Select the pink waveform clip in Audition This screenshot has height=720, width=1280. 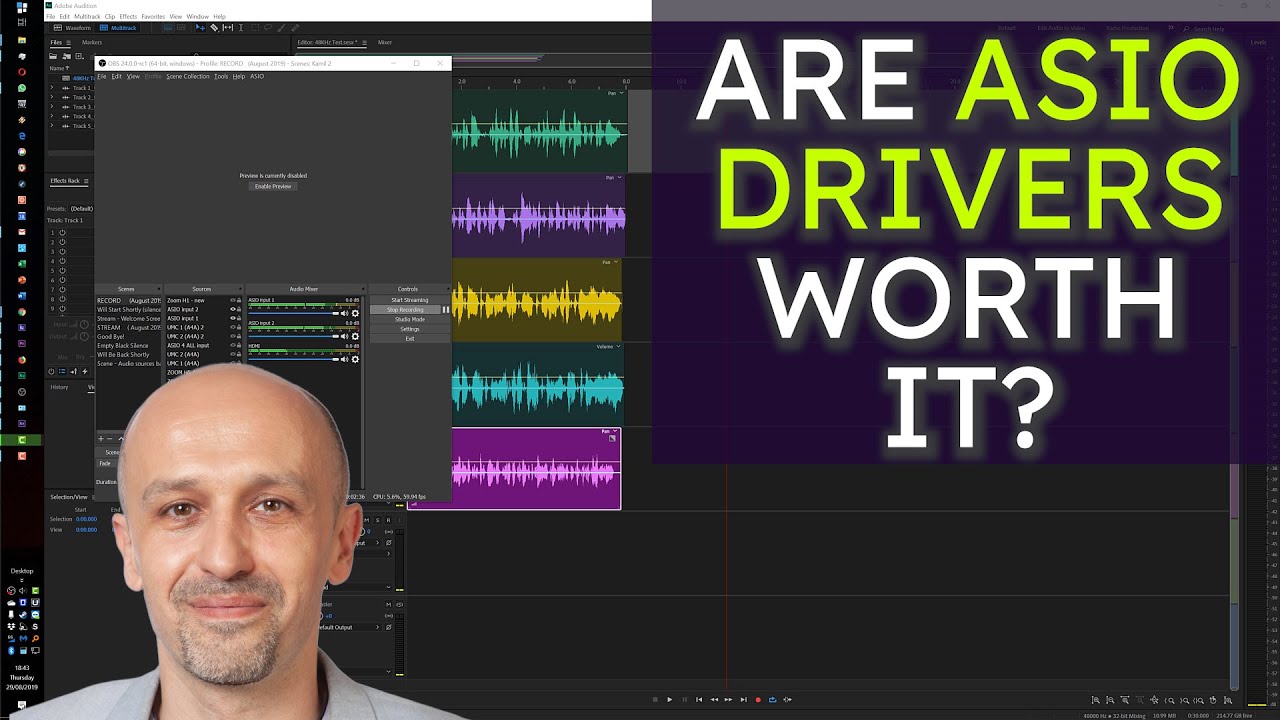pos(536,469)
